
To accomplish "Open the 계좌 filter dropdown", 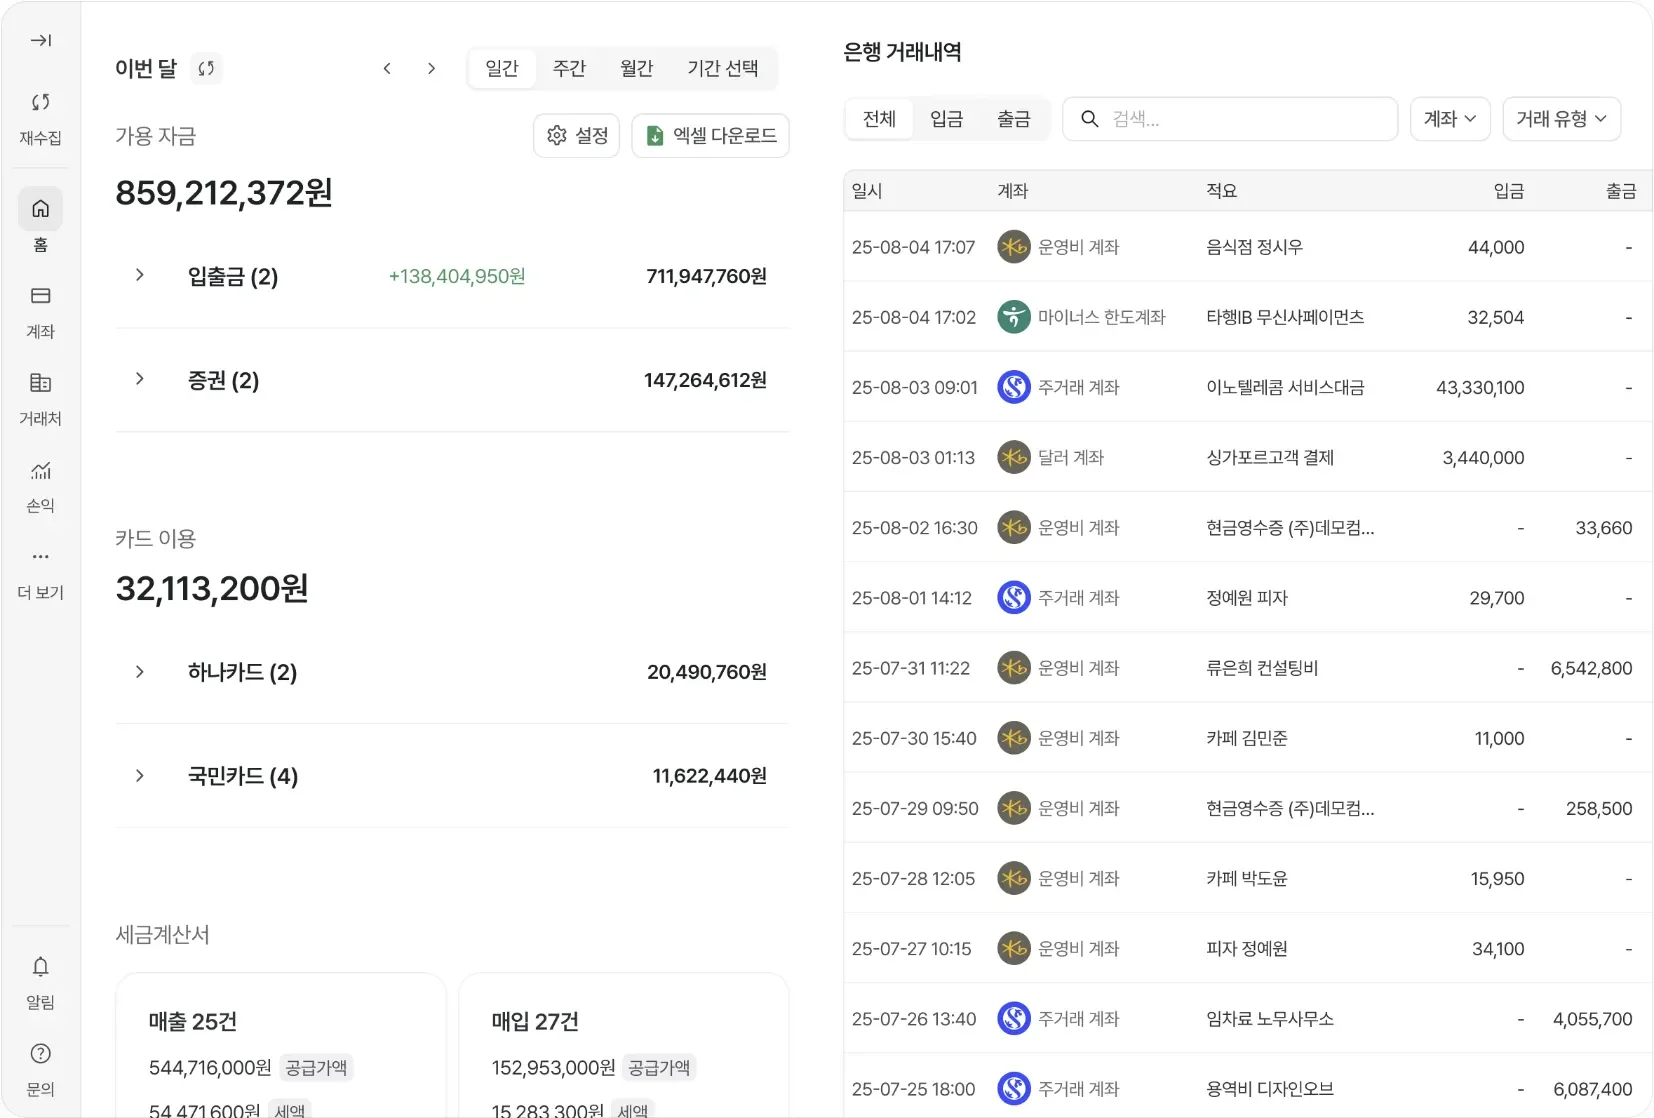I will pyautogui.click(x=1449, y=119).
